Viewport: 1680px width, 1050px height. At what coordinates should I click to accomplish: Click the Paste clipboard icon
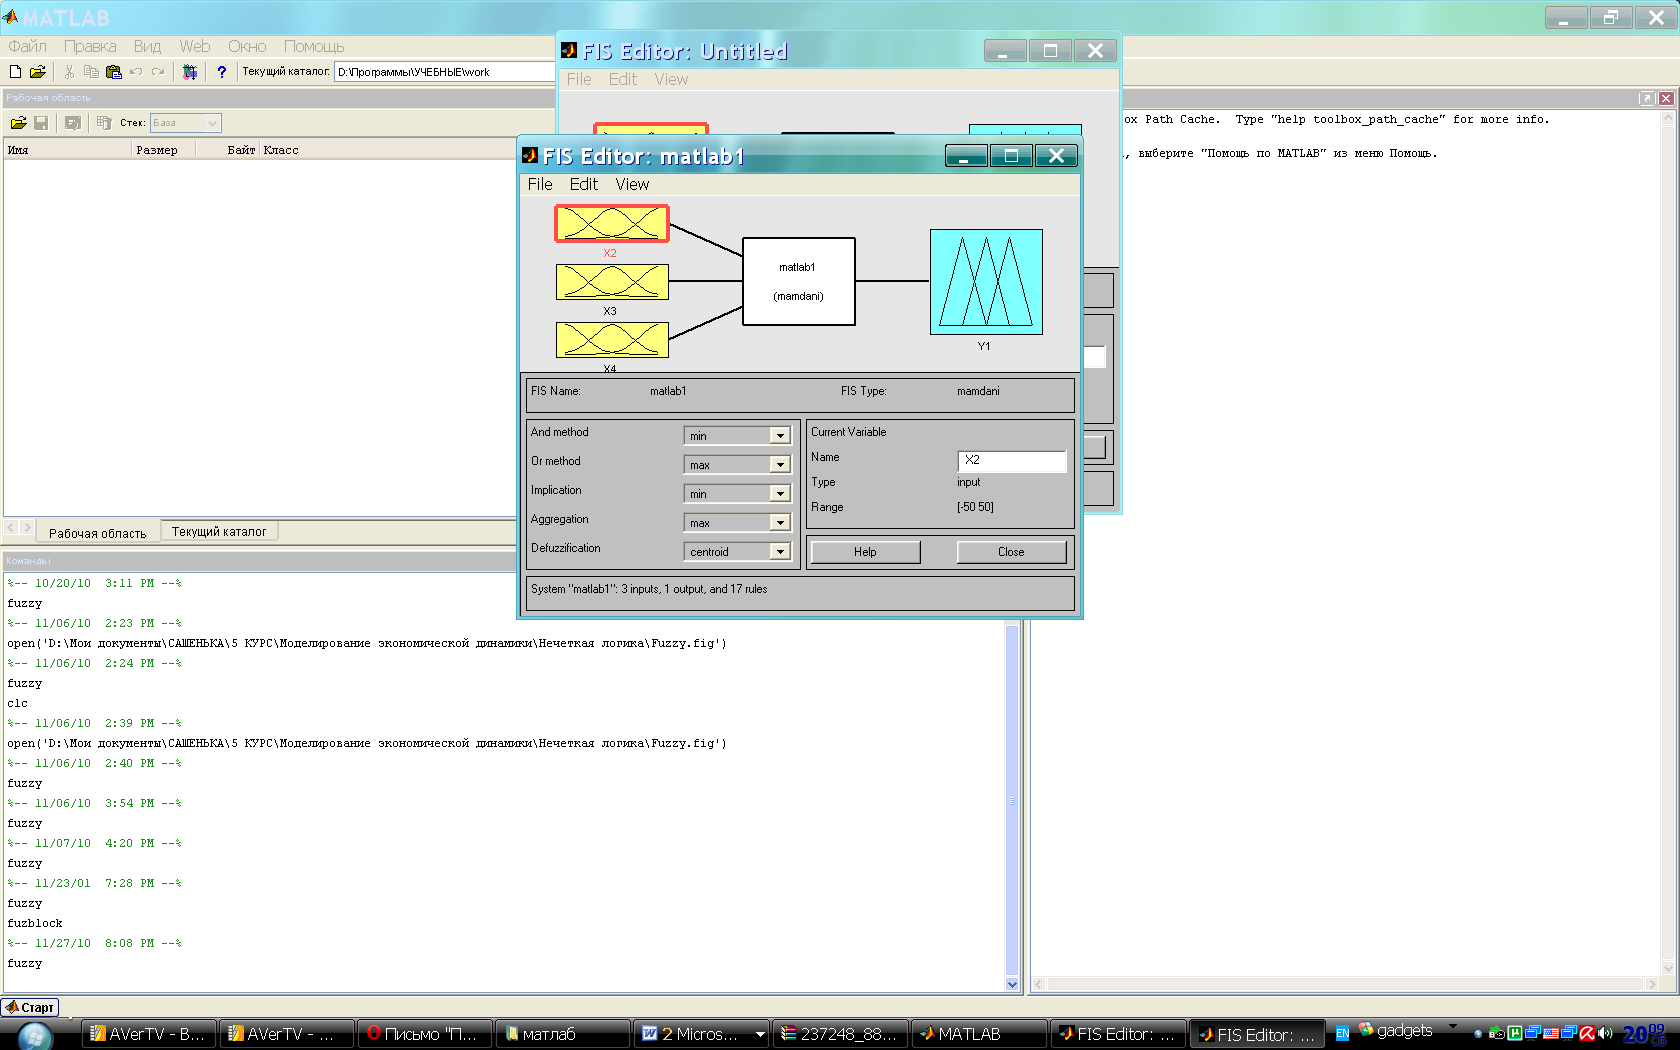(x=113, y=72)
